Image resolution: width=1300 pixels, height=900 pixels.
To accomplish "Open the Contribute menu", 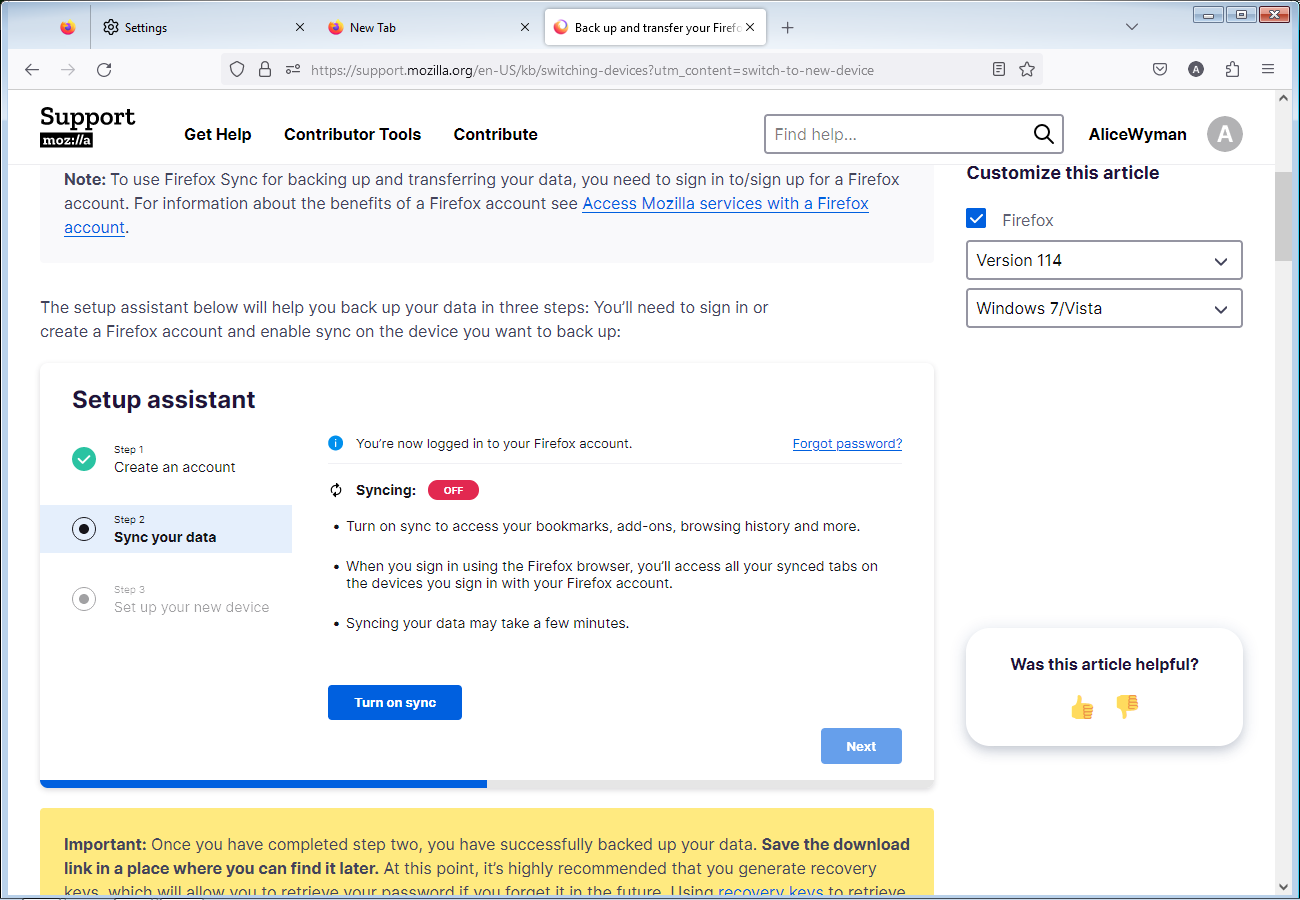I will tap(496, 134).
